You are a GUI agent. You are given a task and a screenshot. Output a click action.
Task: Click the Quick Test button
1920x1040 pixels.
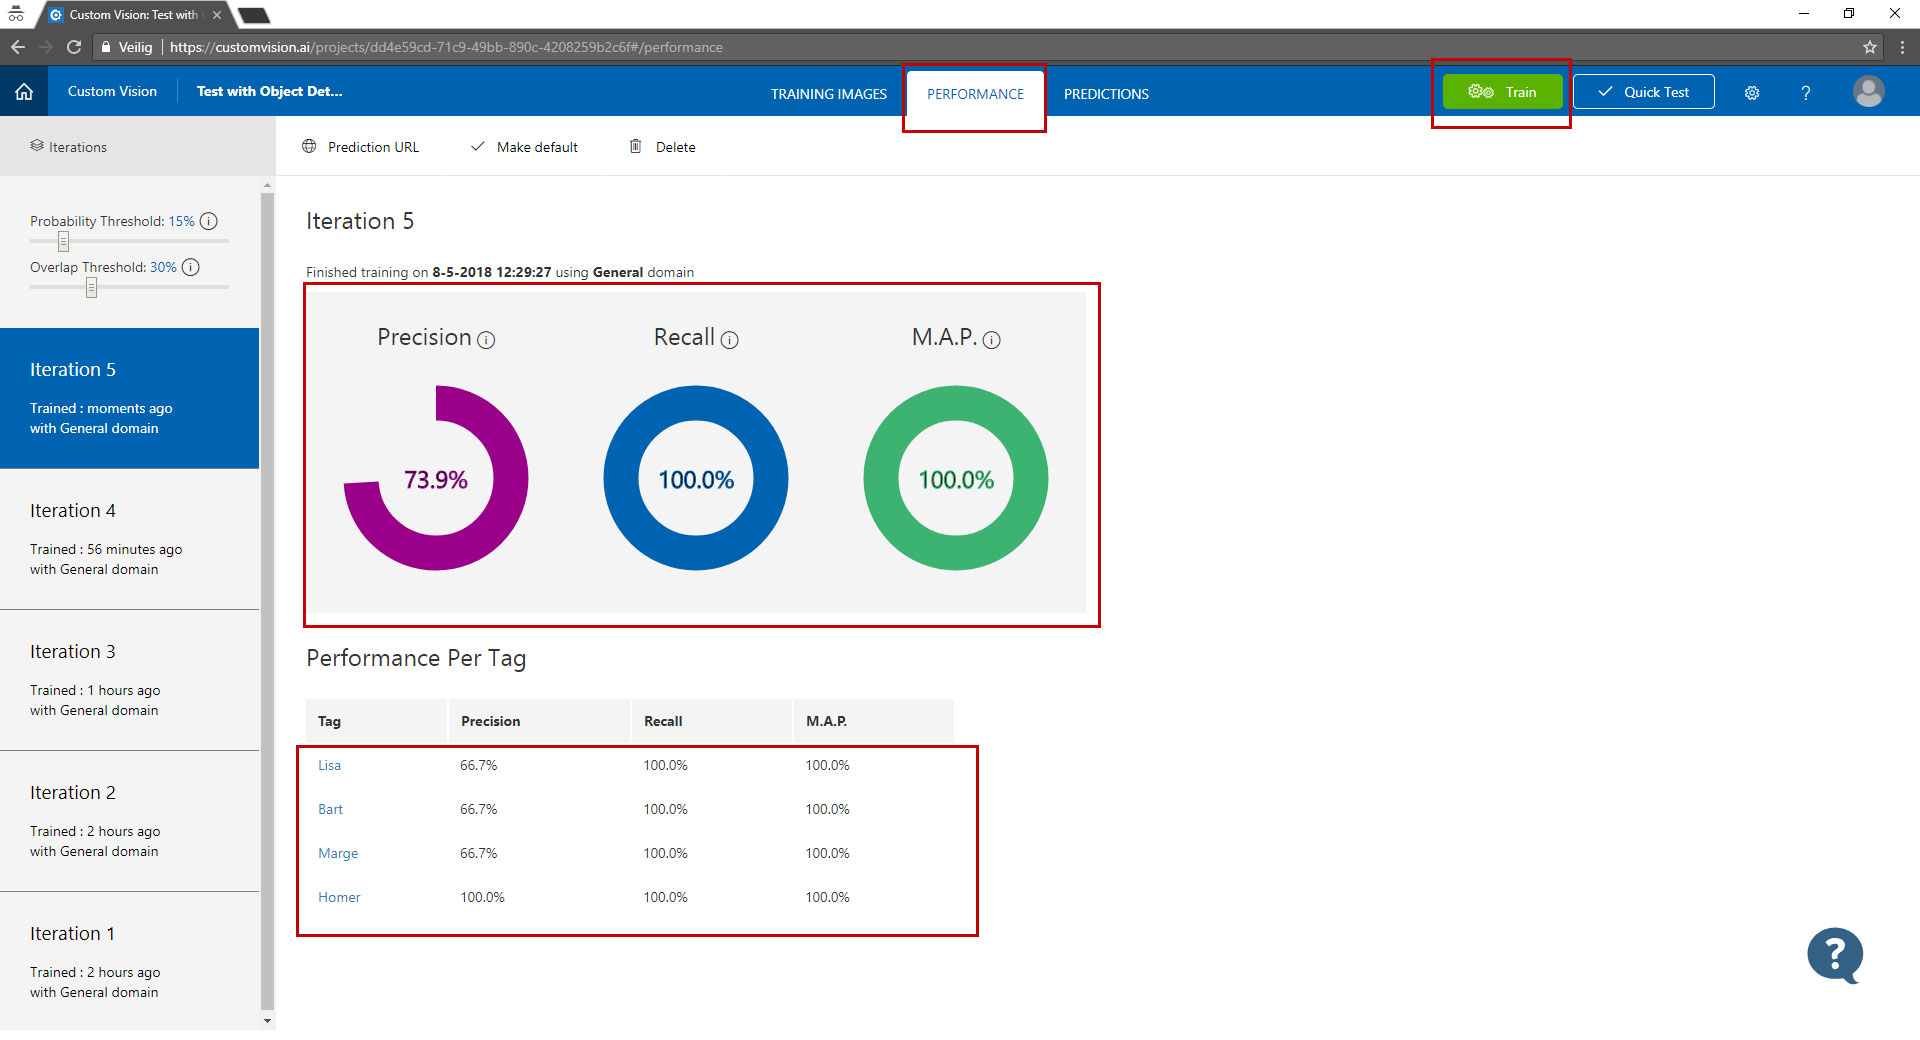click(1644, 92)
